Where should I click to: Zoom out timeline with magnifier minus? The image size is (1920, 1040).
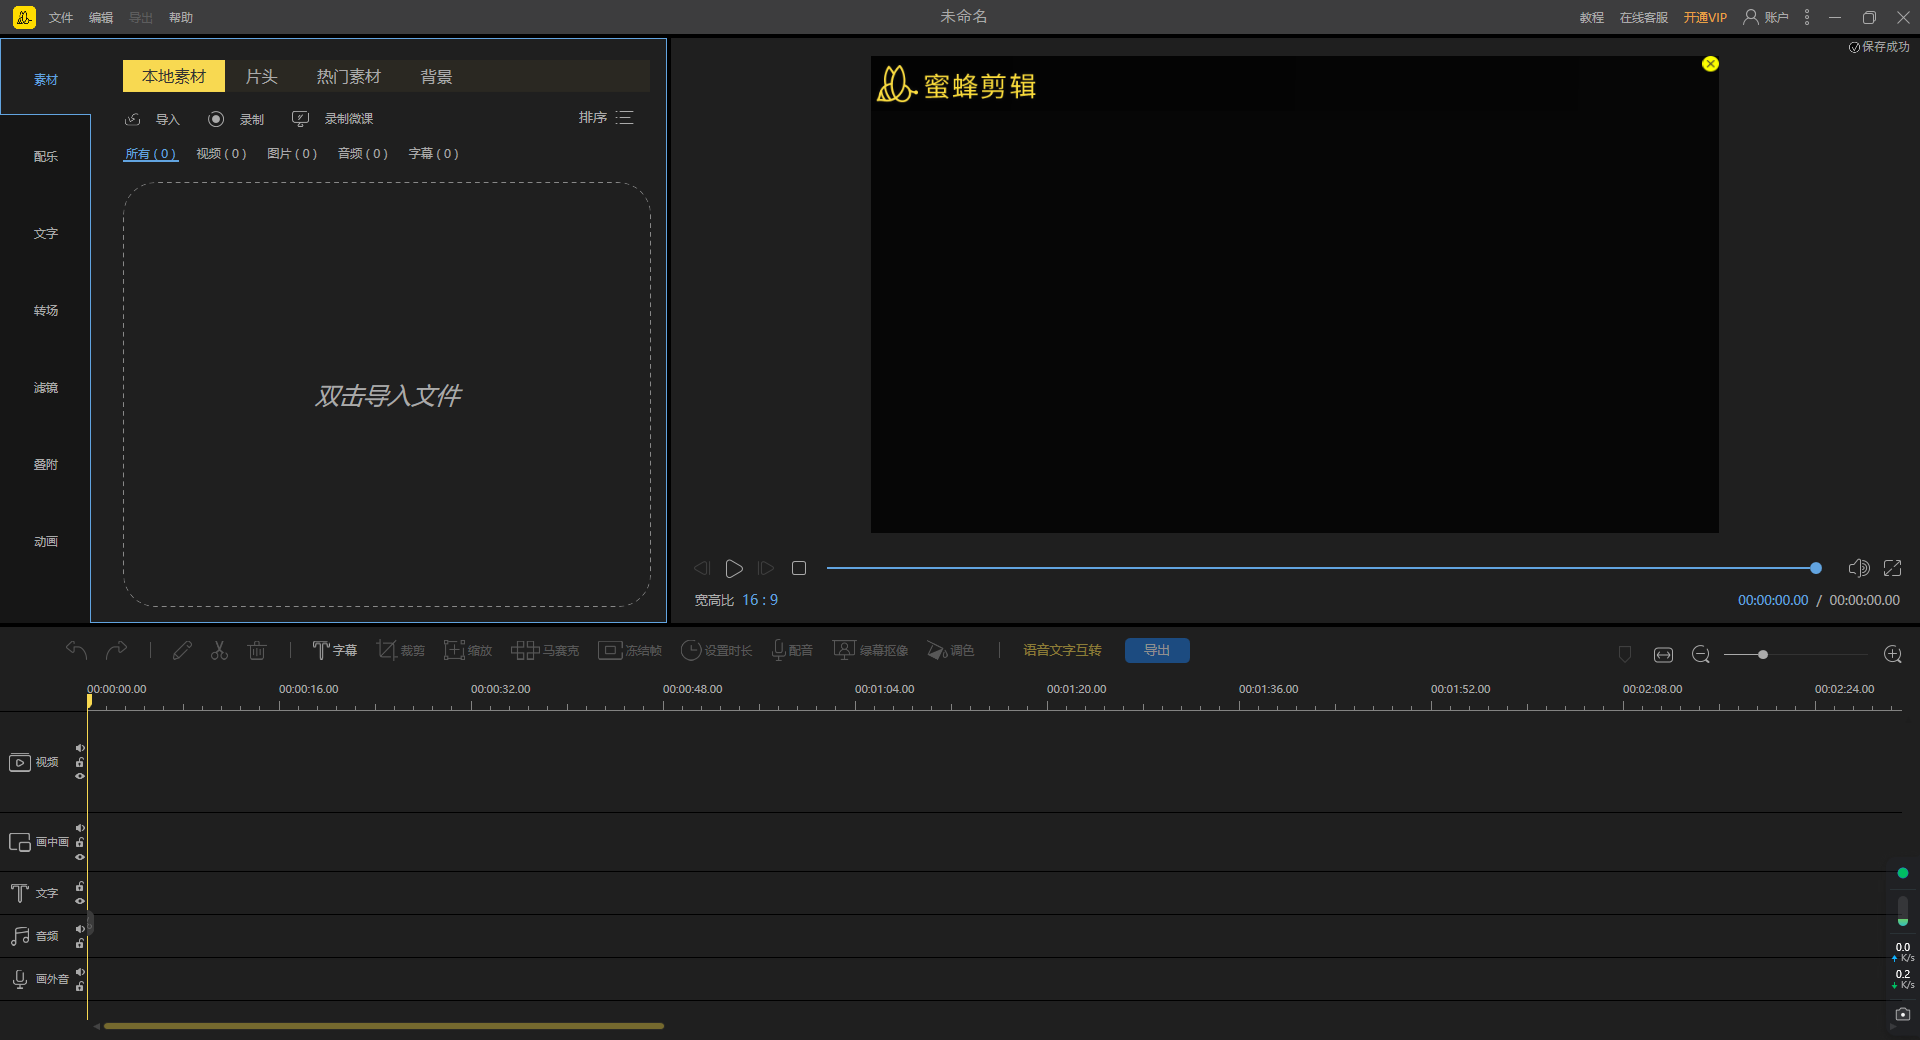(x=1700, y=654)
